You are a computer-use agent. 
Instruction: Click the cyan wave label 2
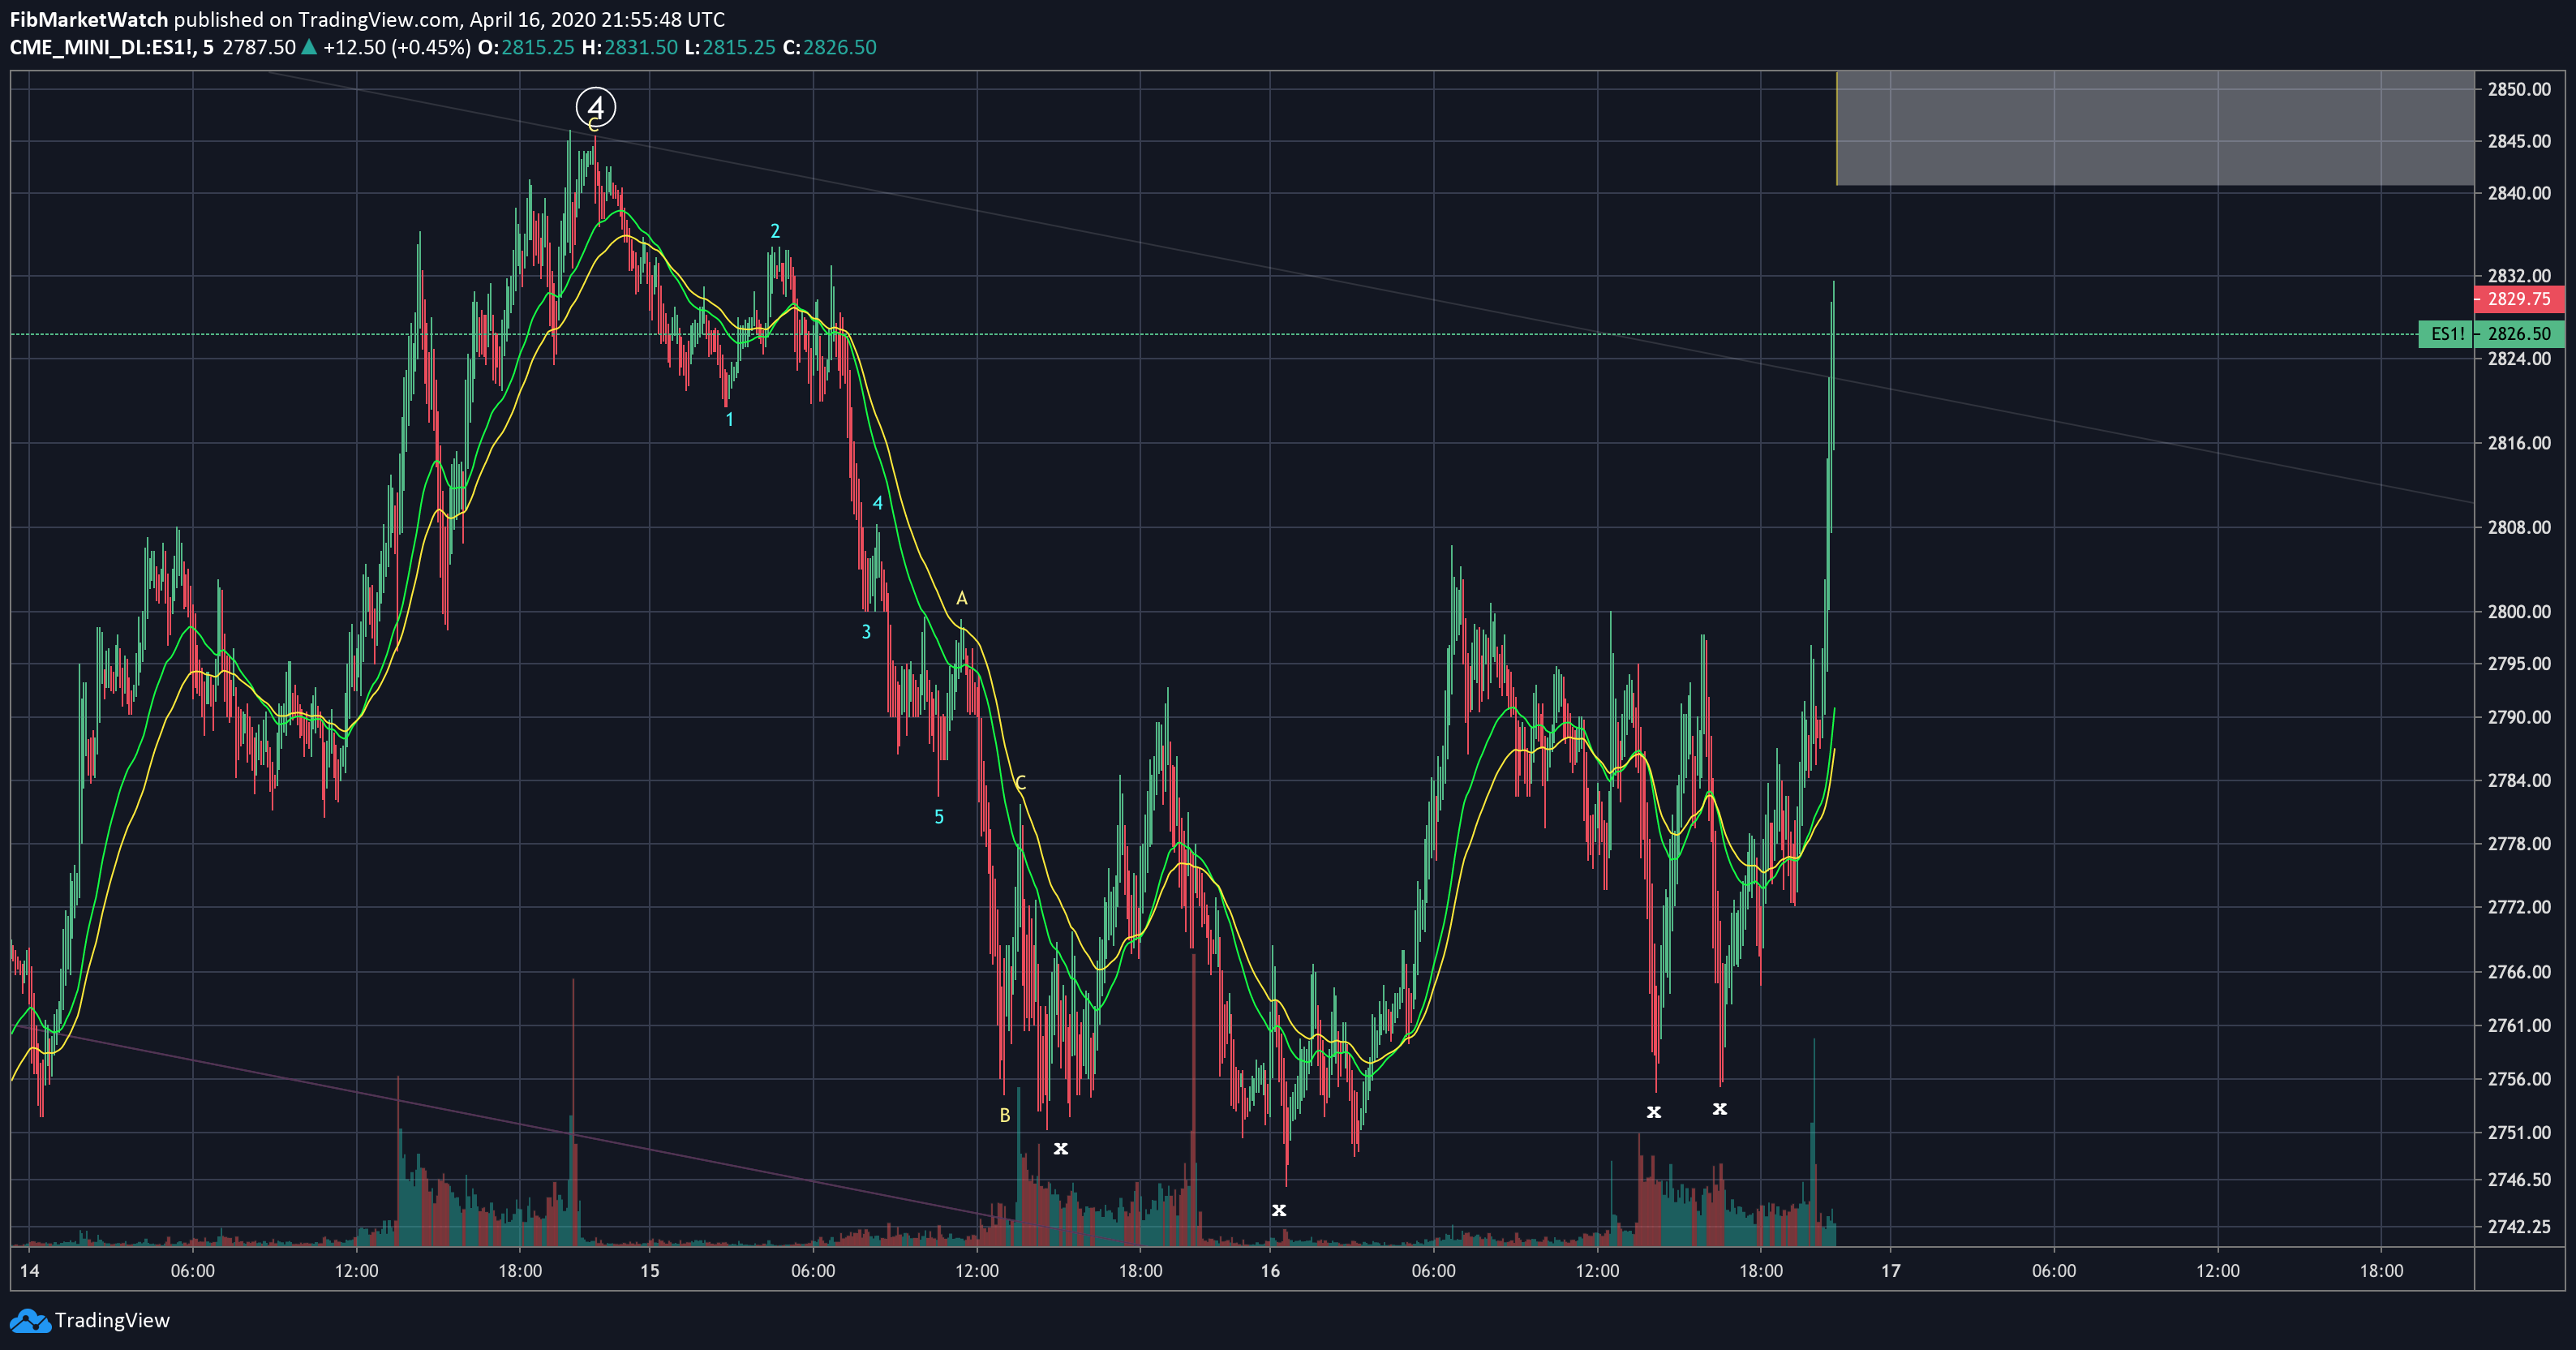tap(775, 231)
